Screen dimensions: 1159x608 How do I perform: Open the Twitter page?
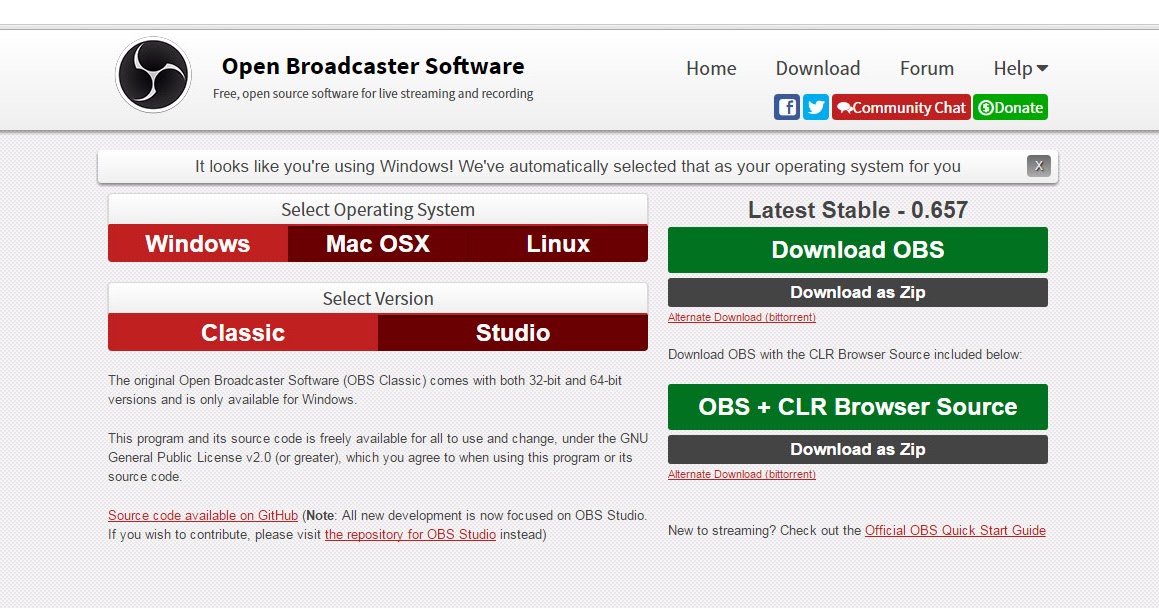pos(816,106)
